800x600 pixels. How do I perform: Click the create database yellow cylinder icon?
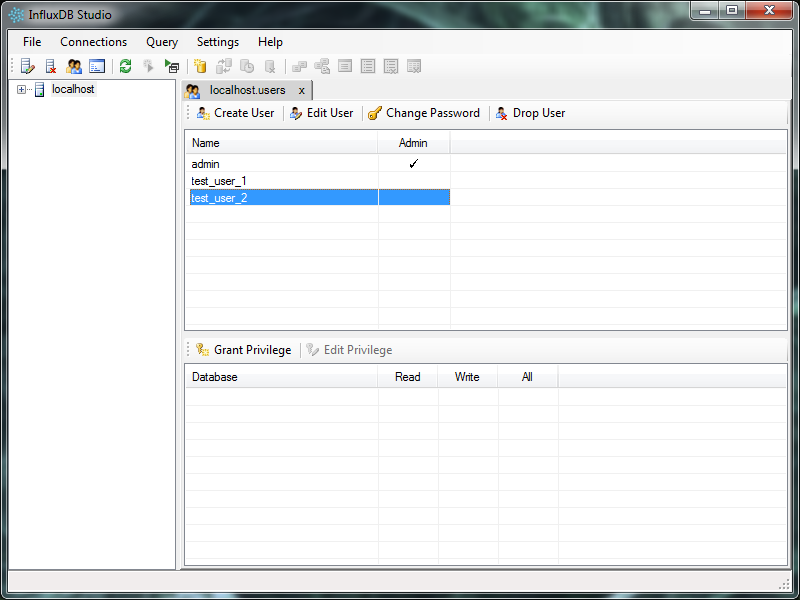pyautogui.click(x=201, y=66)
